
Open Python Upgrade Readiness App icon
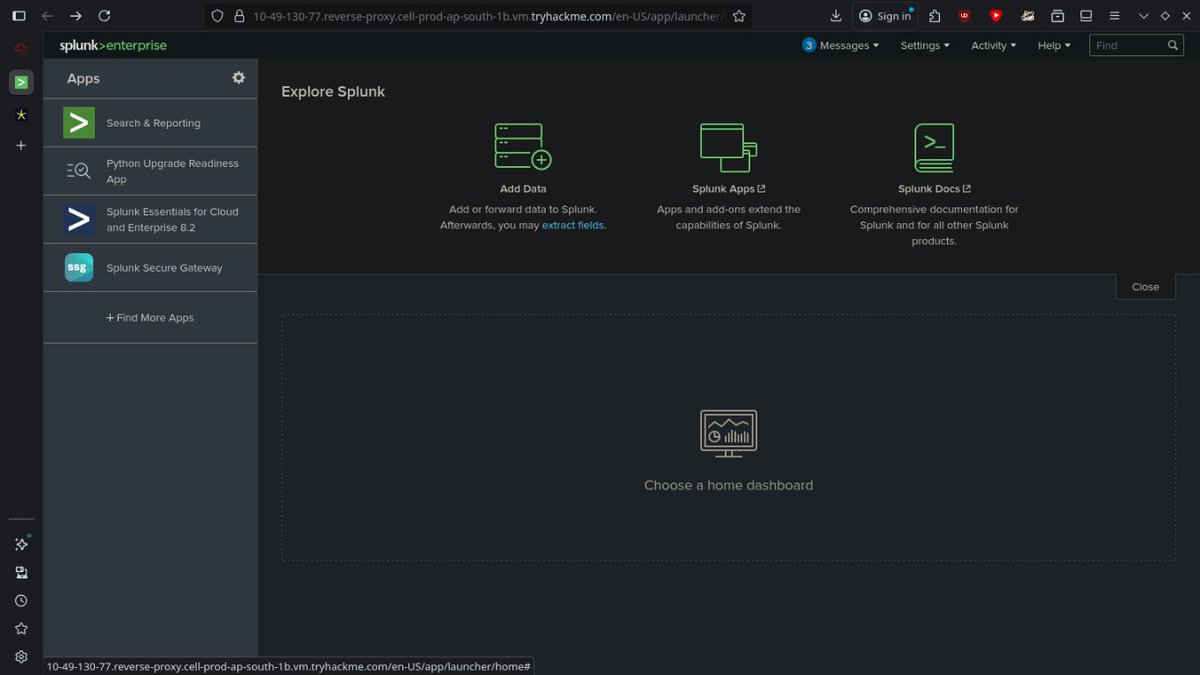(x=78, y=171)
